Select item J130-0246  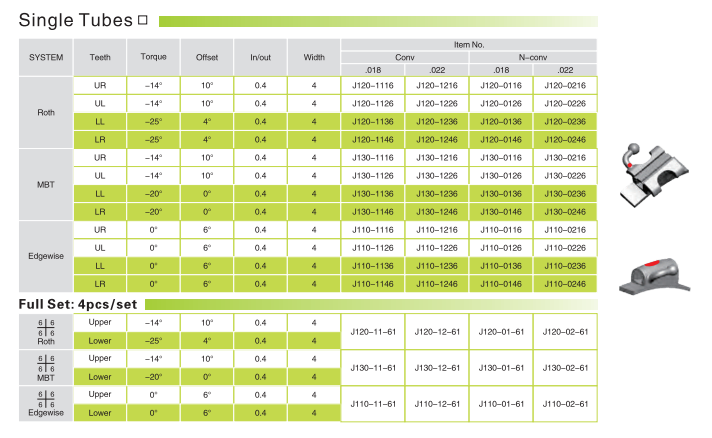pyautogui.click(x=565, y=212)
